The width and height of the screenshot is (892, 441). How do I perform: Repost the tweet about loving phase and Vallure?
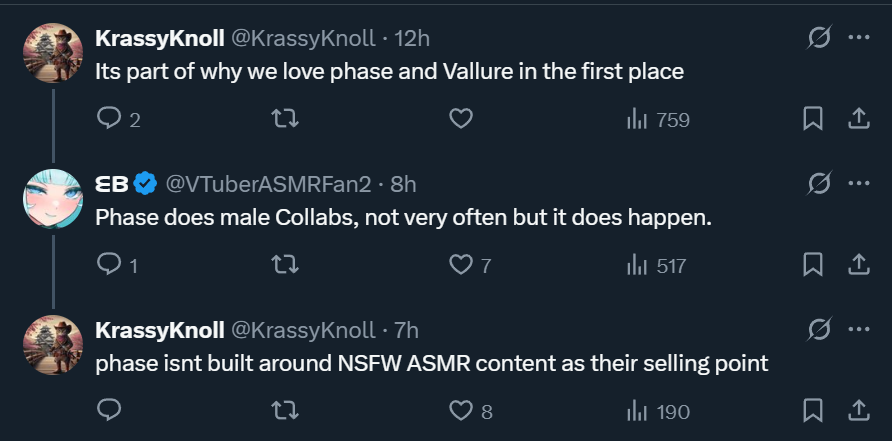click(x=285, y=119)
